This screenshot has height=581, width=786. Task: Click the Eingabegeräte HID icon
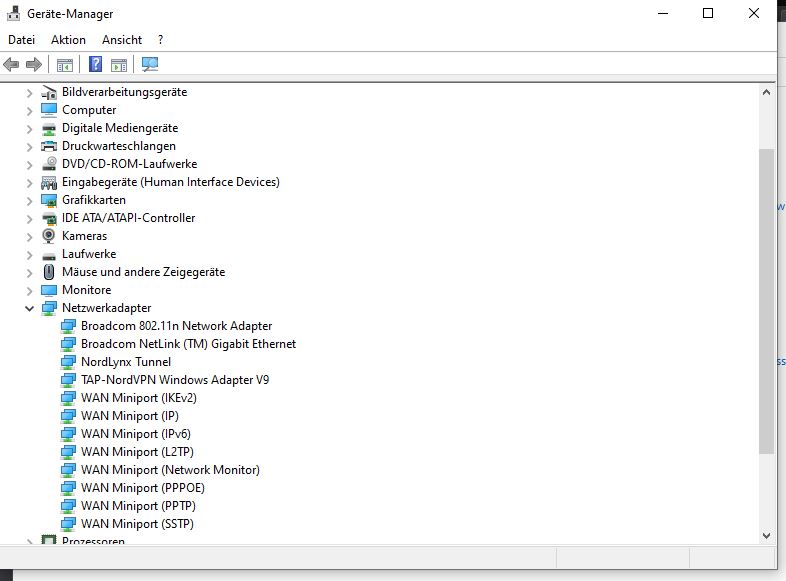[x=49, y=182]
